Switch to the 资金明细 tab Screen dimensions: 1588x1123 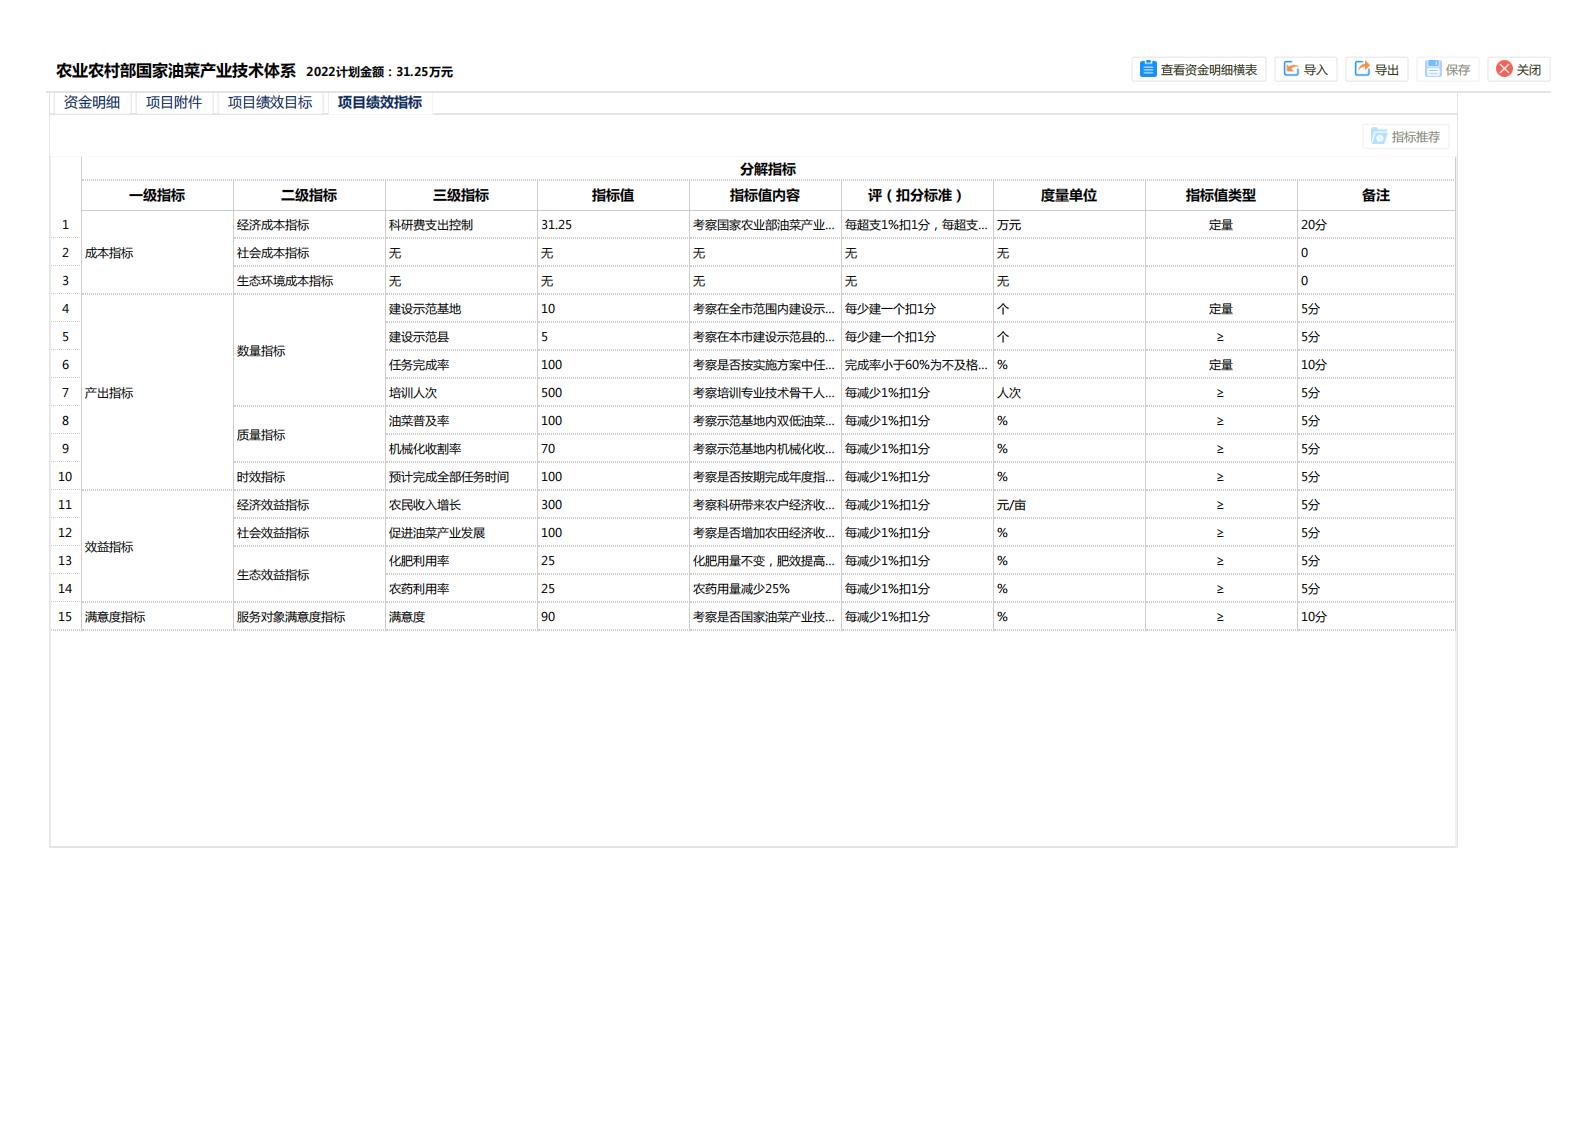pos(92,103)
